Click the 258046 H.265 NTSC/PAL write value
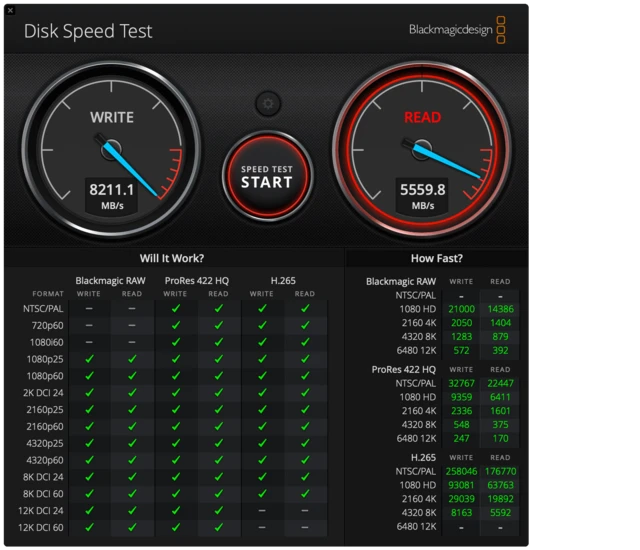 tap(462, 472)
